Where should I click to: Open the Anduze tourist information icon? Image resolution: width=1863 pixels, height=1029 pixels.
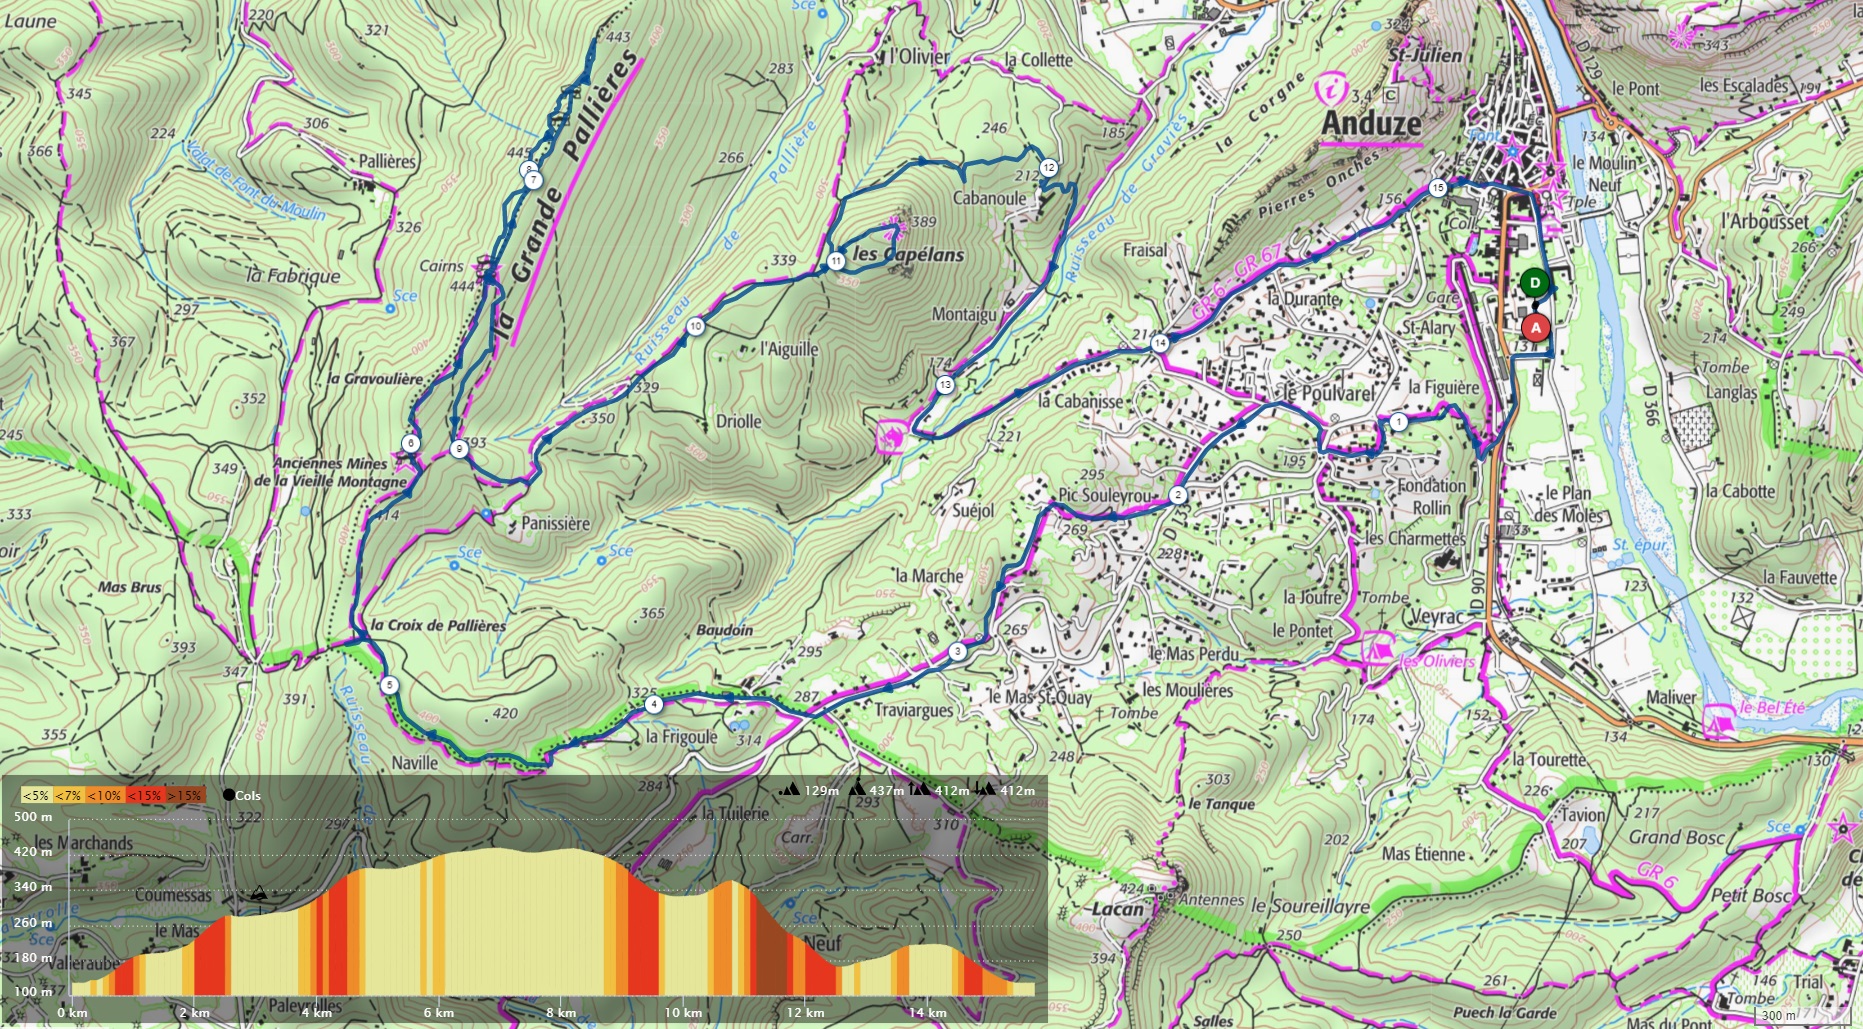tap(1331, 90)
